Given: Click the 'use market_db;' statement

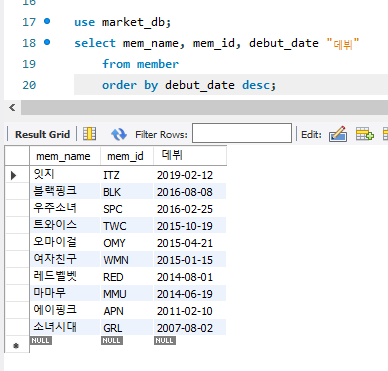Looking at the screenshot, I should [123, 22].
